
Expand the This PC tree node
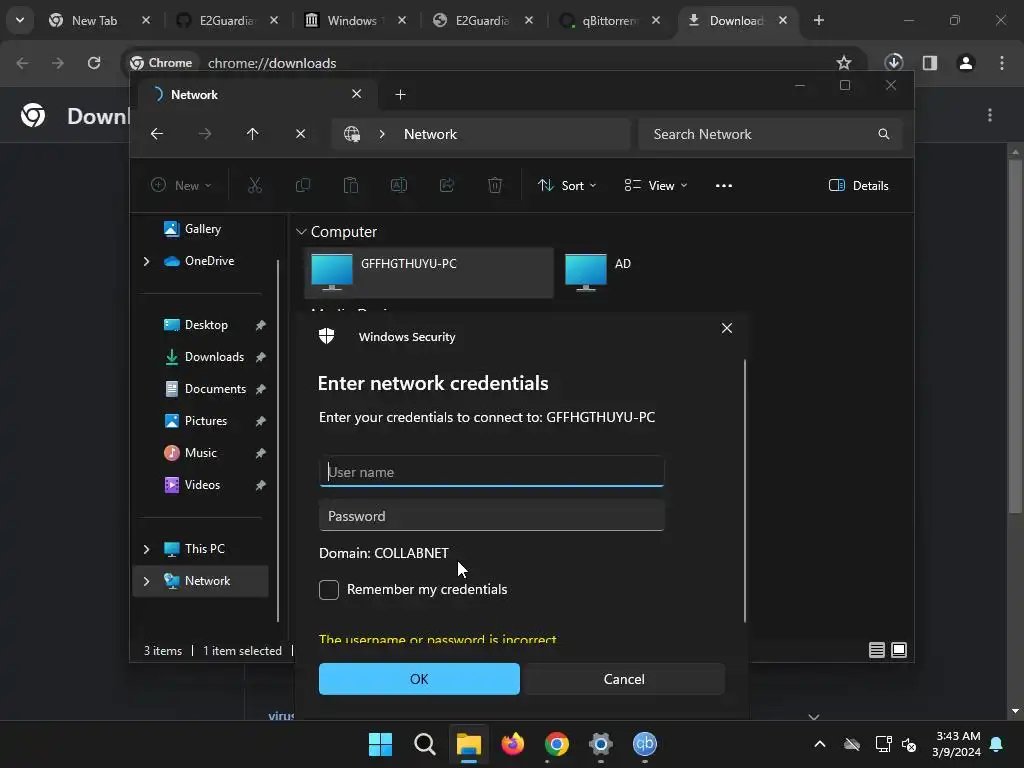pos(146,549)
